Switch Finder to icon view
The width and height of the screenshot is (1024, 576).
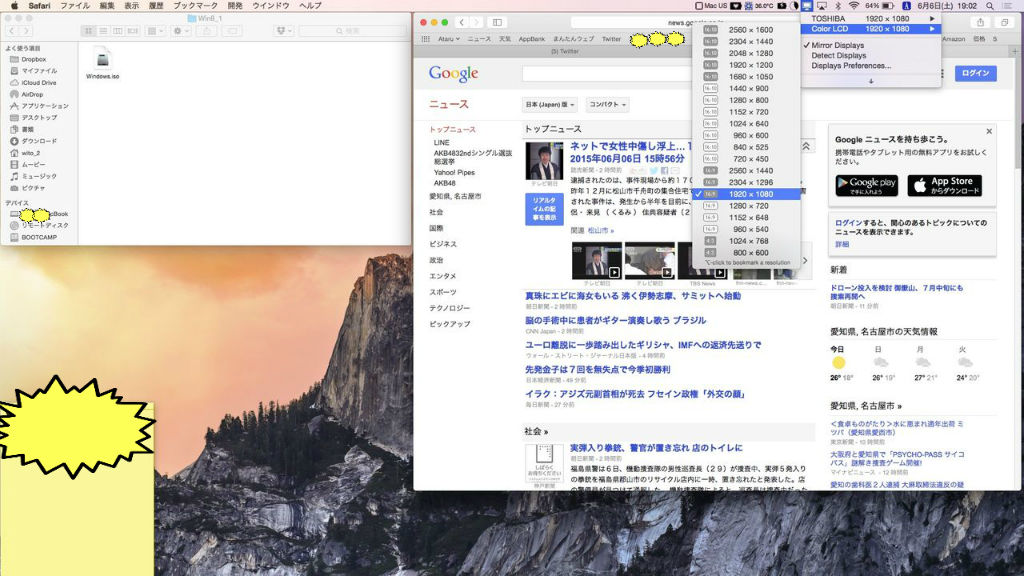tap(89, 31)
